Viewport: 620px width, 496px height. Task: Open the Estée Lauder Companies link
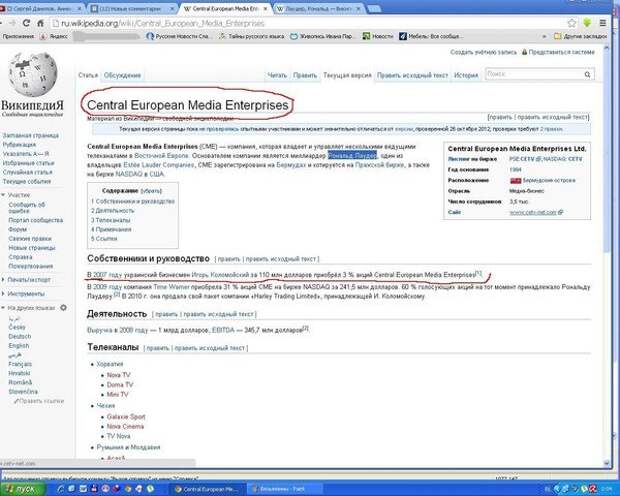tap(159, 165)
